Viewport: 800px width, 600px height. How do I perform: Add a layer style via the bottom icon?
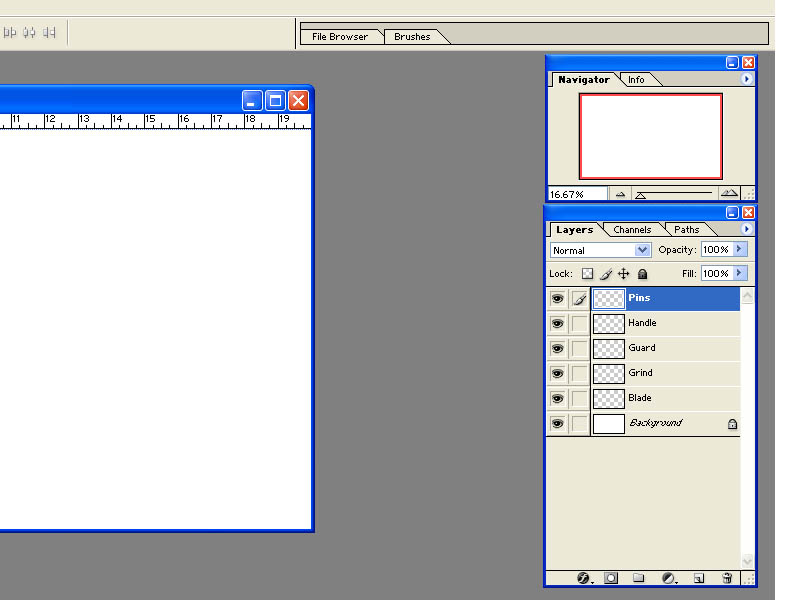pyautogui.click(x=583, y=578)
